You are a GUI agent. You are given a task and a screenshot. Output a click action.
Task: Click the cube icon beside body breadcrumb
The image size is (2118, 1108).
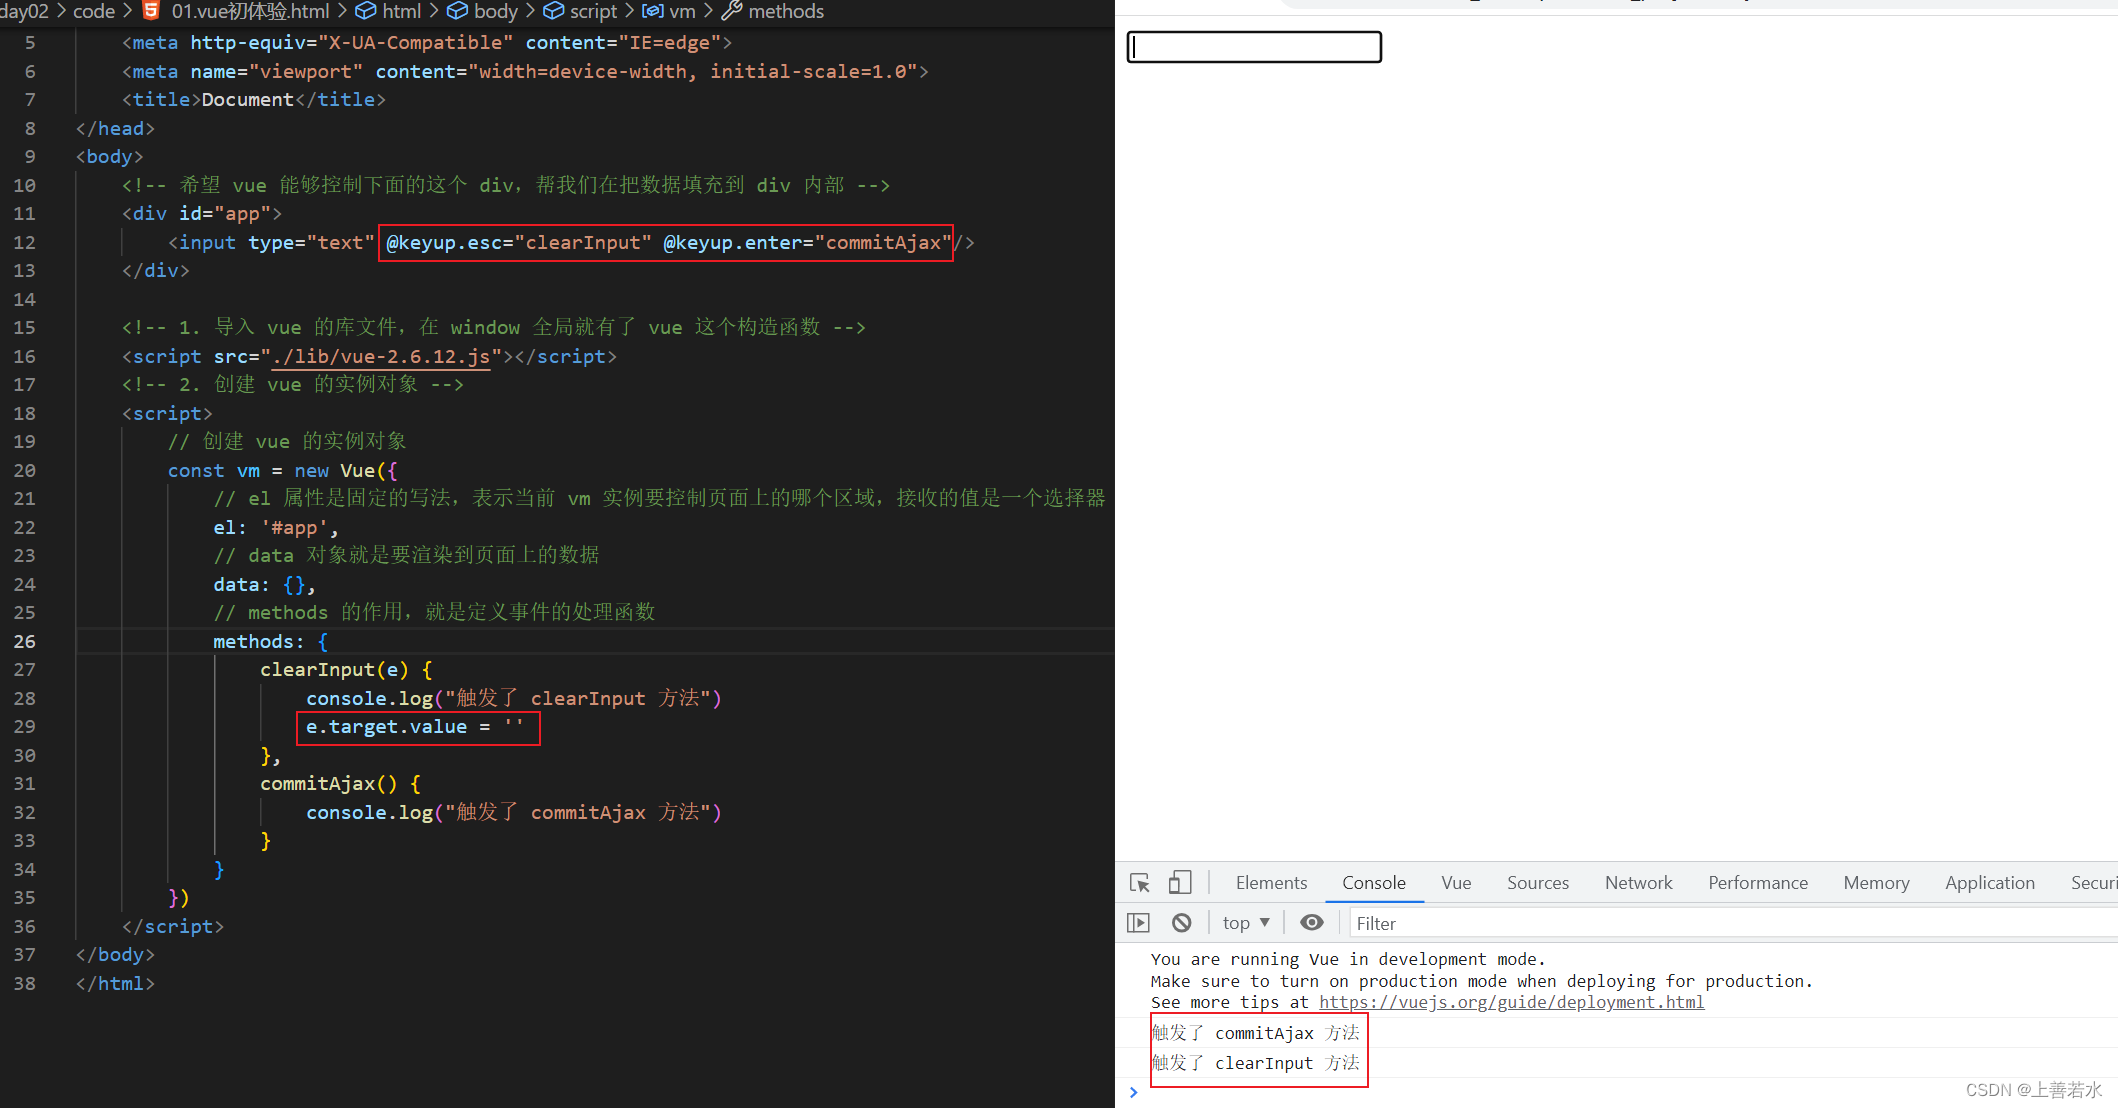click(457, 11)
